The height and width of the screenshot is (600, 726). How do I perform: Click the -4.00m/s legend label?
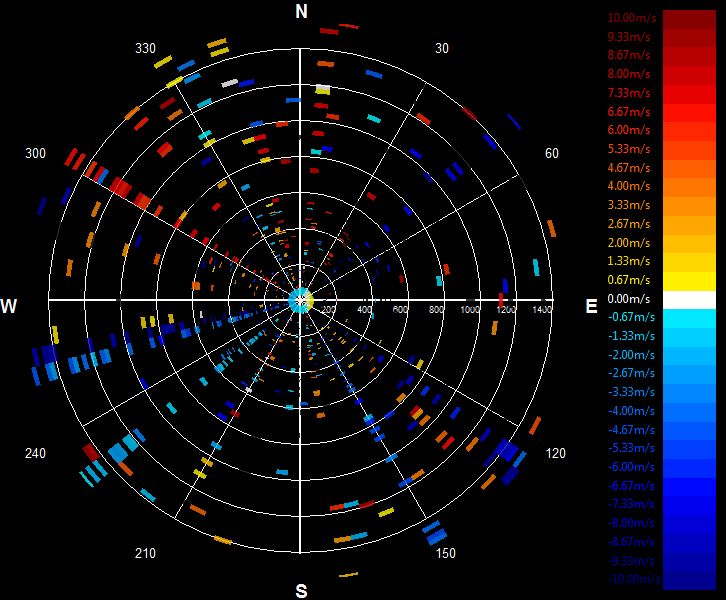[632, 411]
